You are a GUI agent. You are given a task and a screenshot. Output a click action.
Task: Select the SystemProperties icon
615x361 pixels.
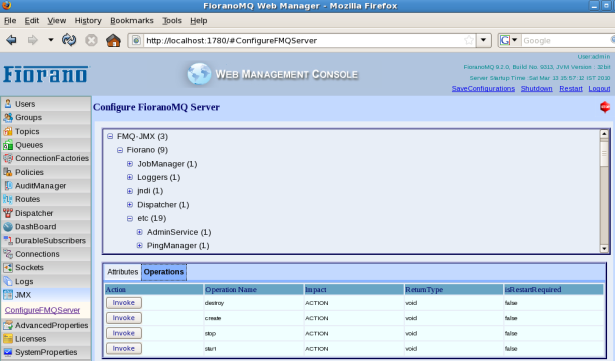coord(8,352)
